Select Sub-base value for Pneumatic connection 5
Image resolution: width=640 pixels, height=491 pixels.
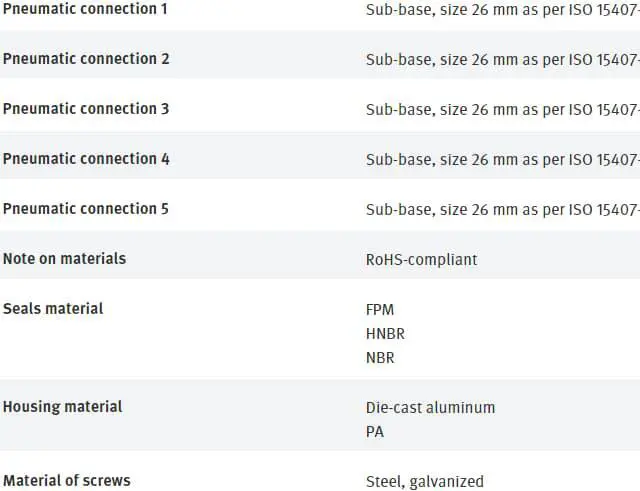click(503, 210)
